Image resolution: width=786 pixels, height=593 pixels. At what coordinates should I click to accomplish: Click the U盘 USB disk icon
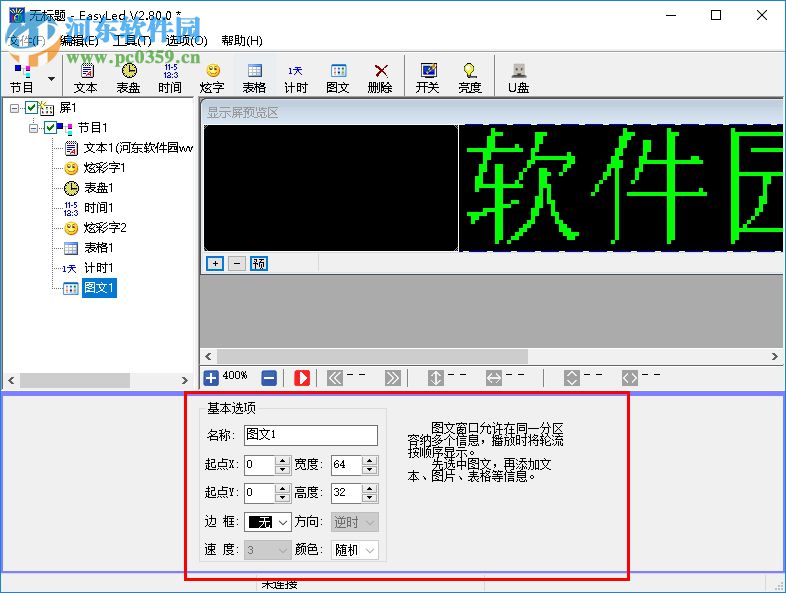tap(519, 78)
